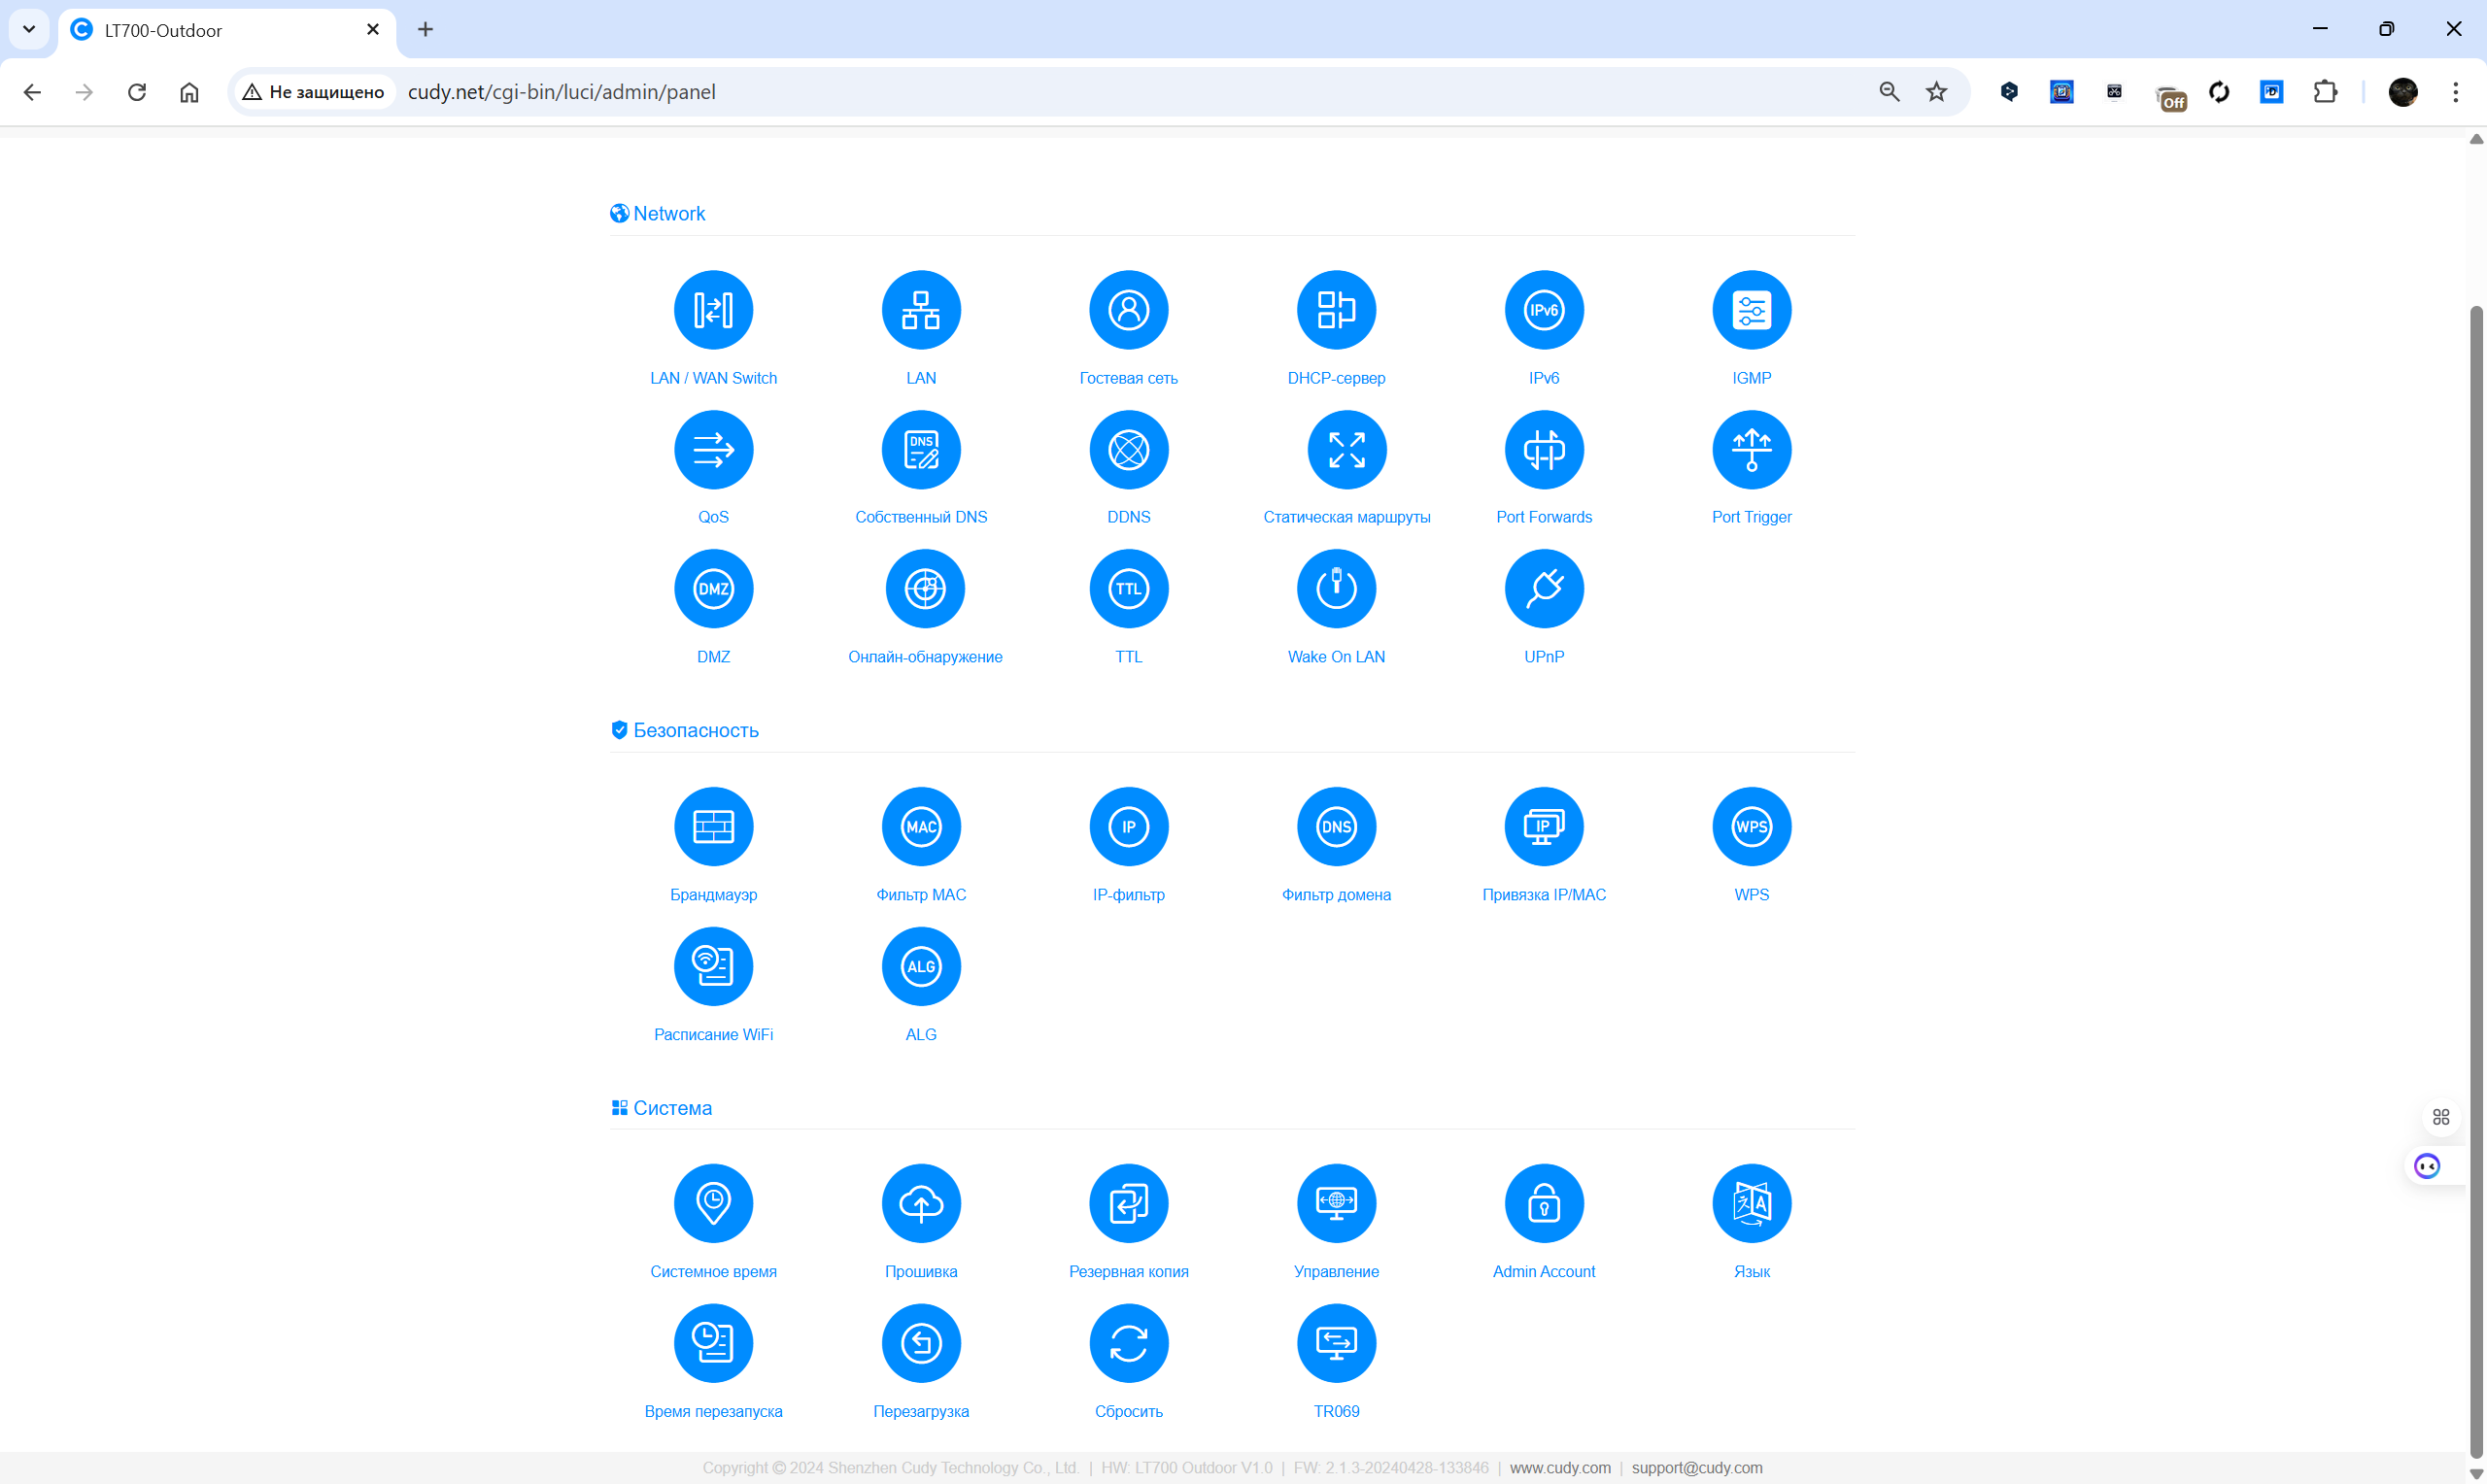Open the Port Forwards icon
This screenshot has width=2487, height=1484.
pyautogui.click(x=1543, y=450)
